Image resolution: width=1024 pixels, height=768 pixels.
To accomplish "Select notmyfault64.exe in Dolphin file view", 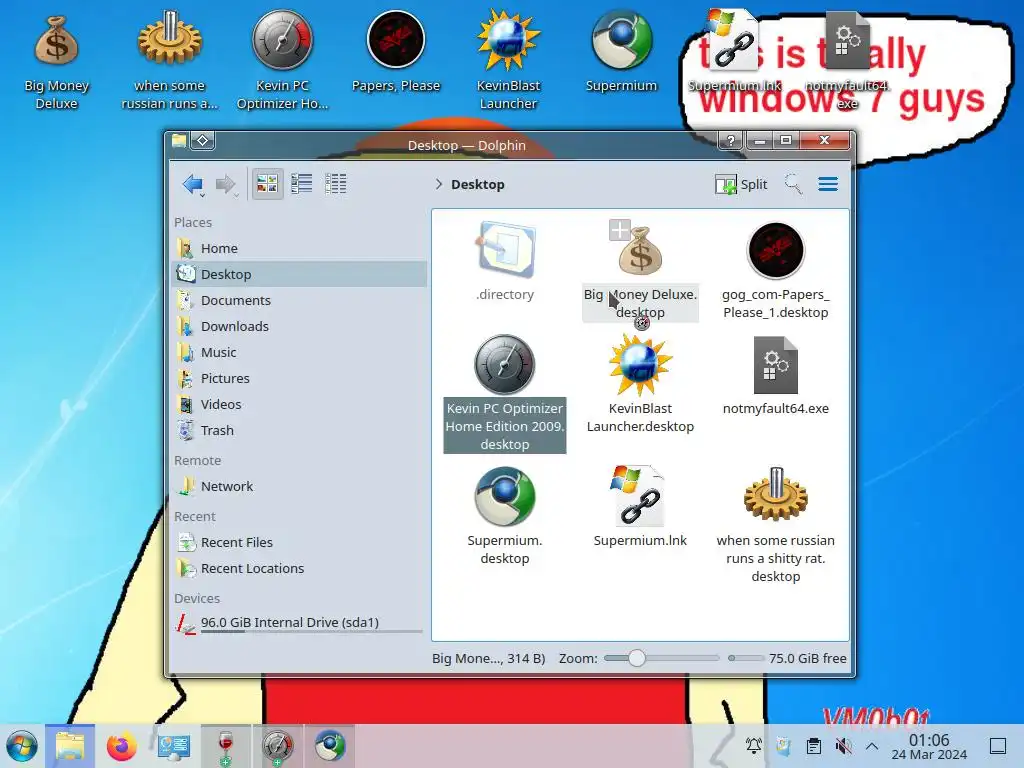I will pyautogui.click(x=775, y=376).
